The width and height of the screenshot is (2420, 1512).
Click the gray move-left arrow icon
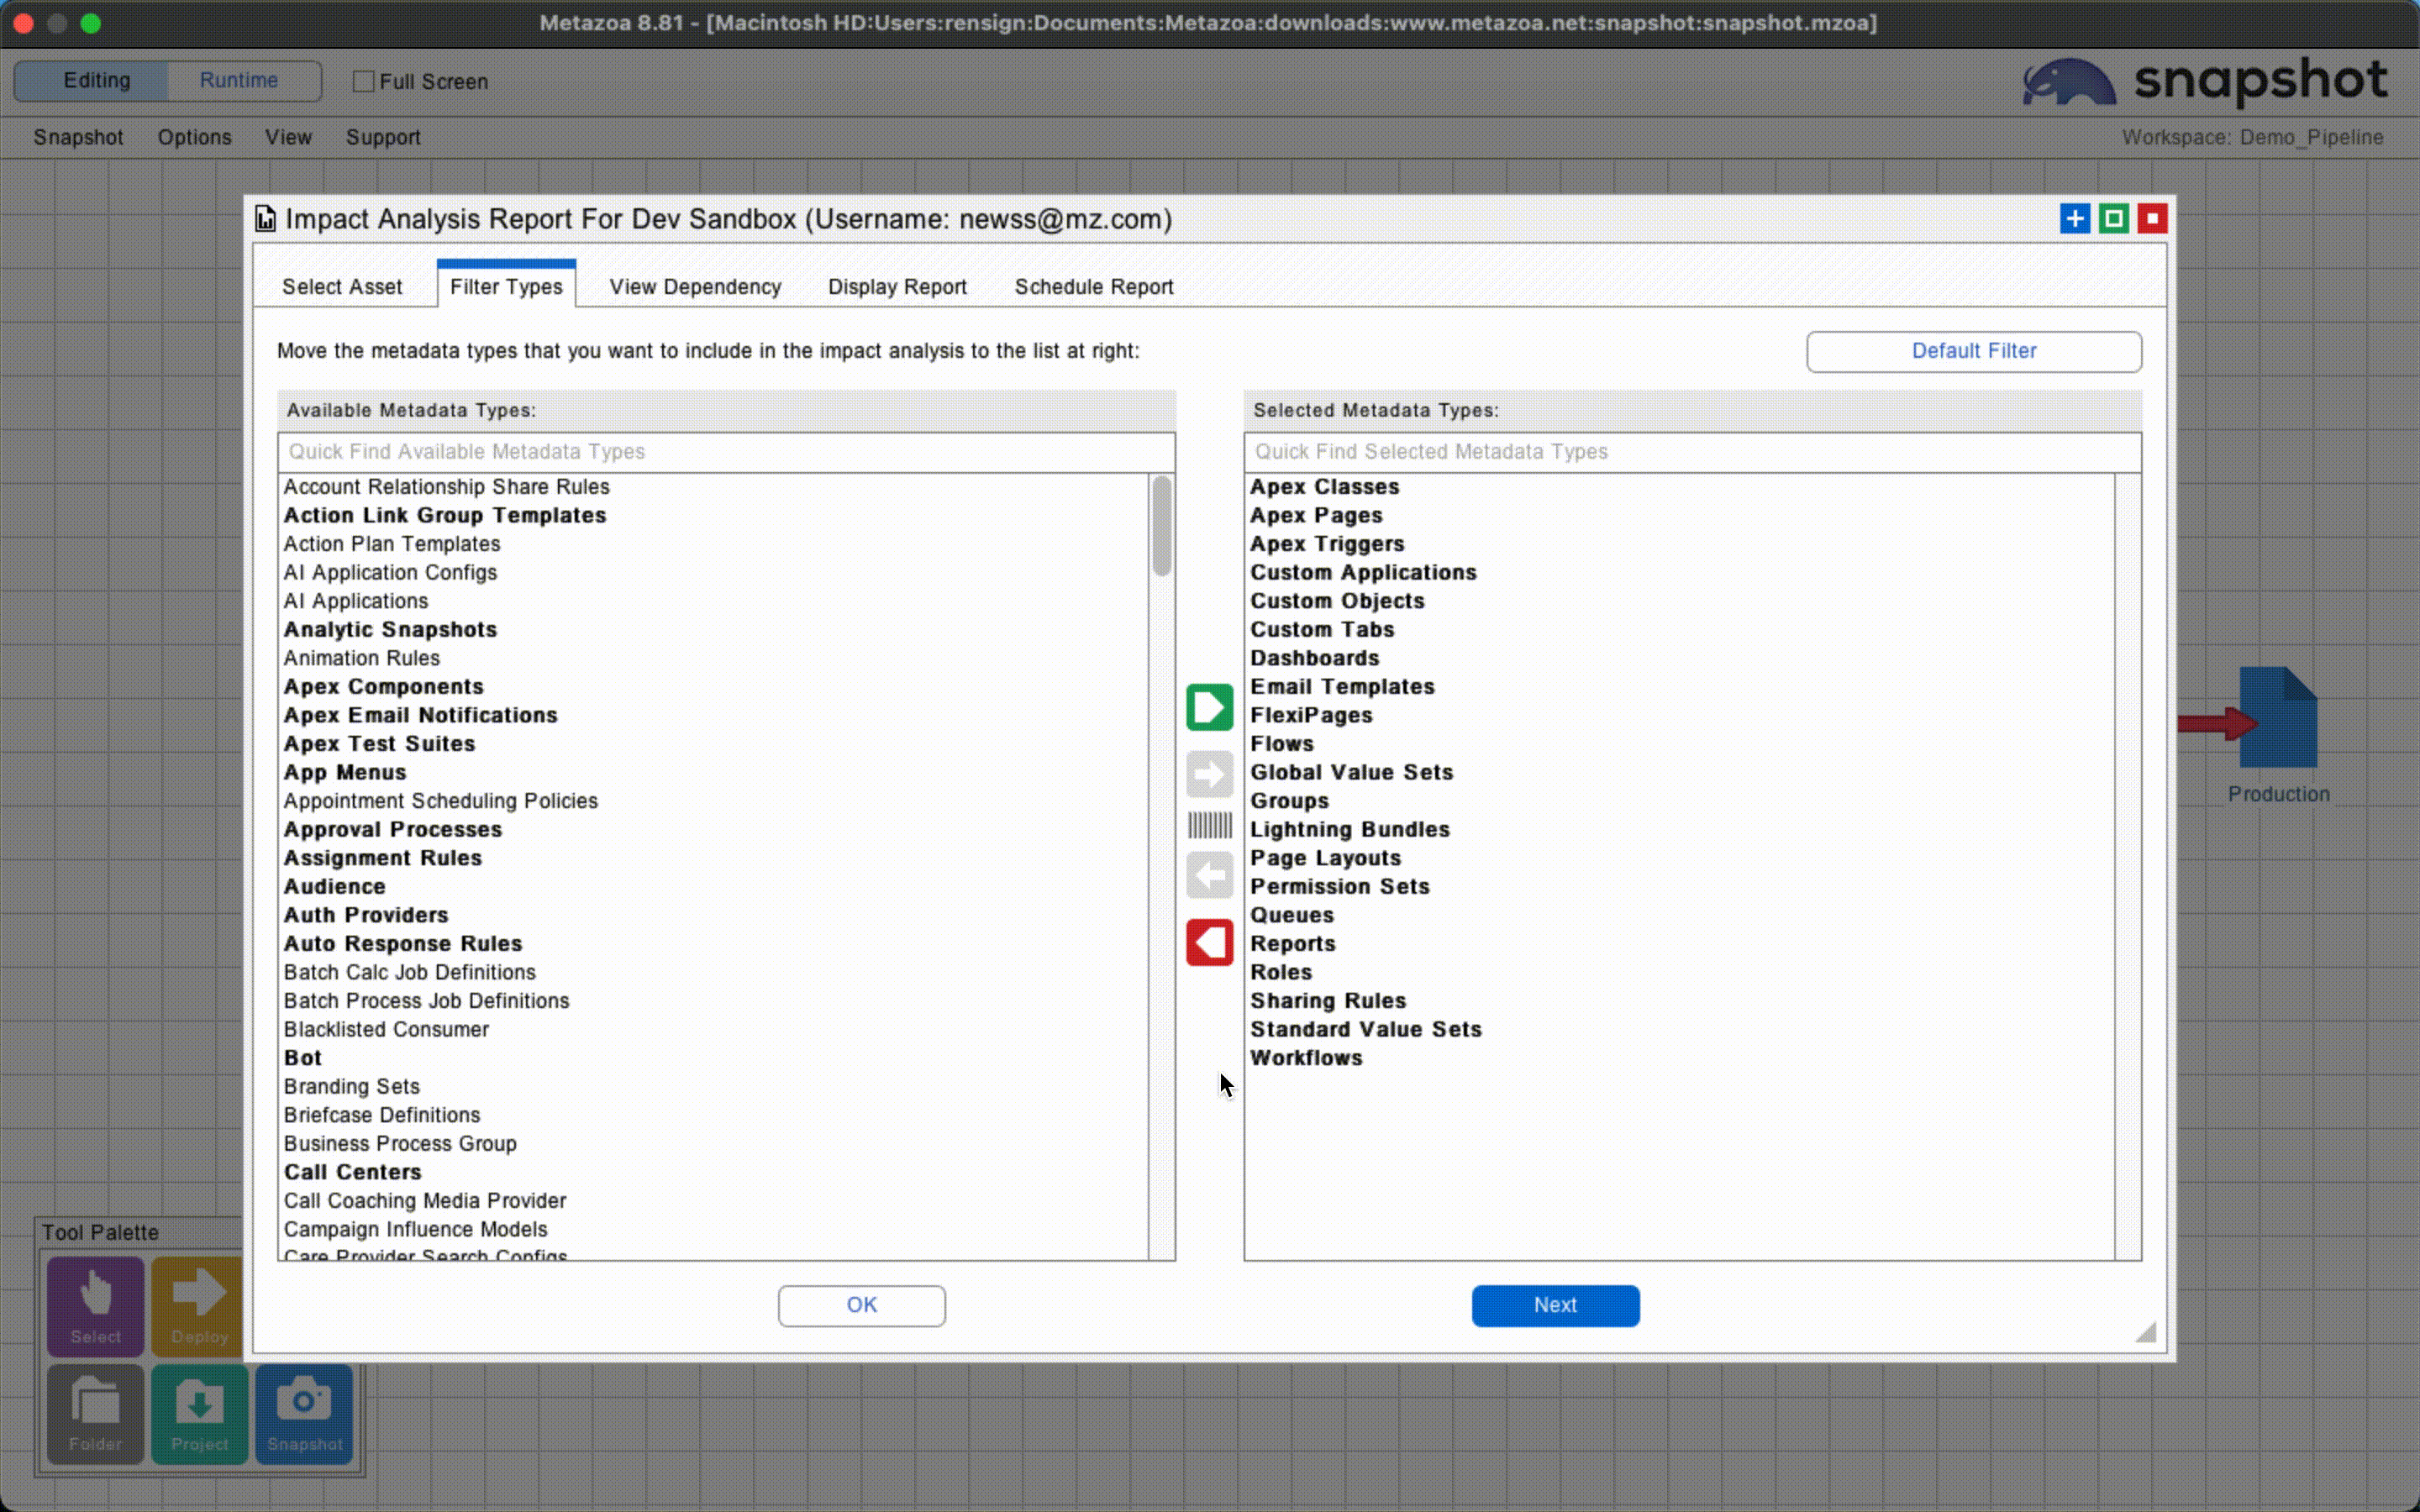pyautogui.click(x=1209, y=876)
